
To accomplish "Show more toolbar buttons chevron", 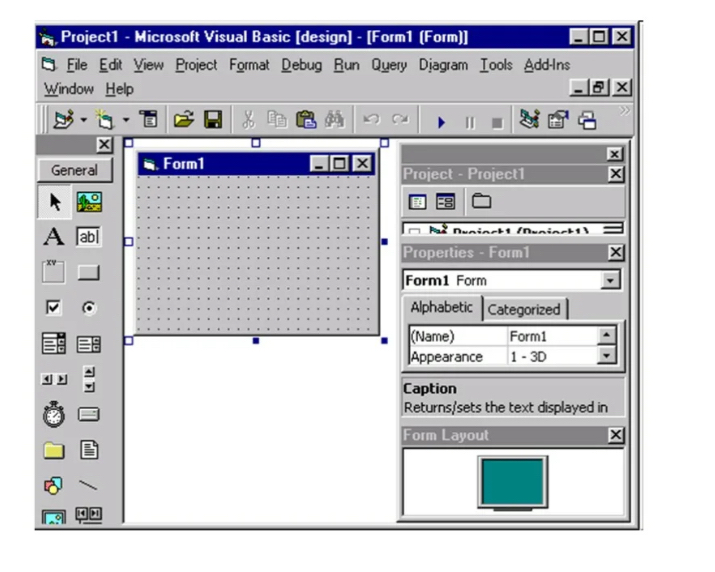I will point(624,110).
